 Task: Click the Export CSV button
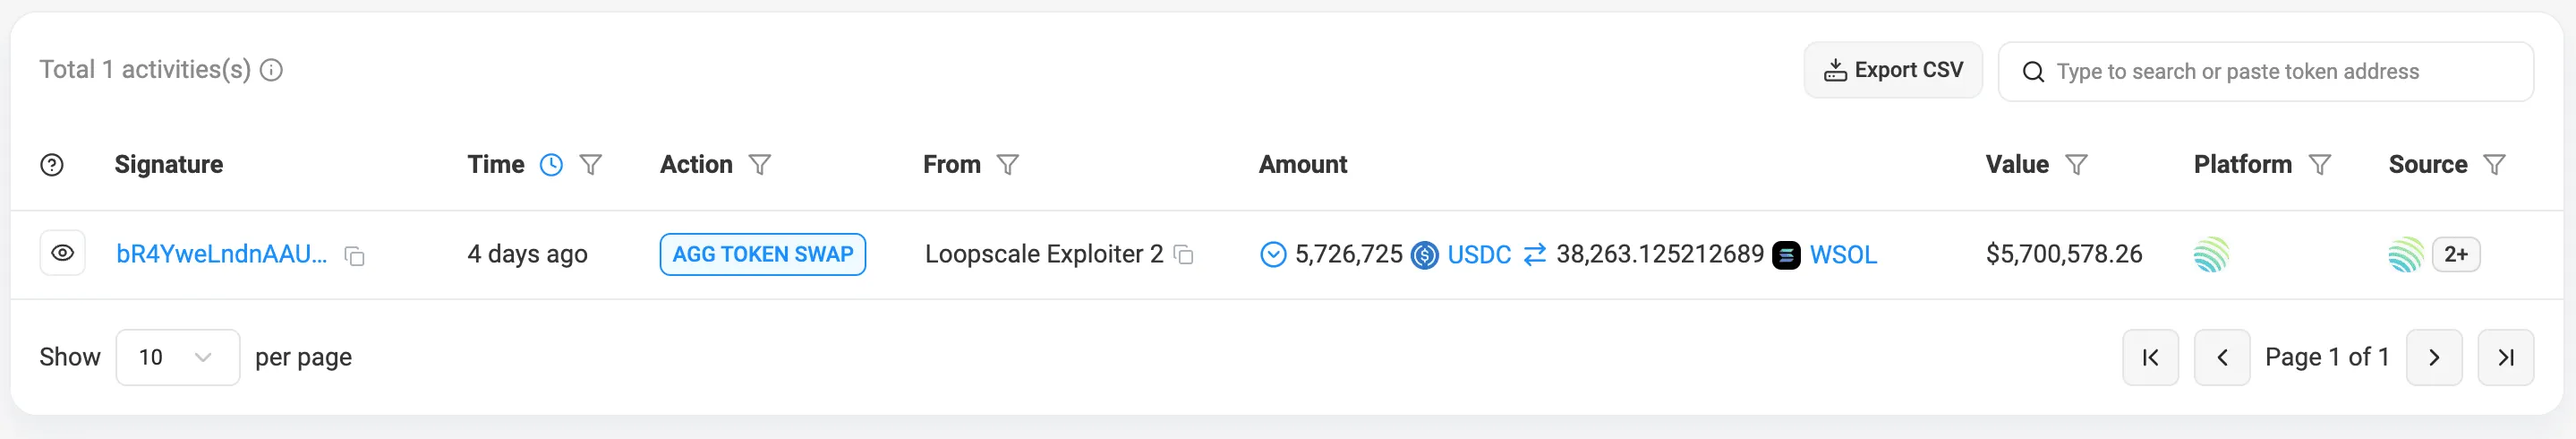click(x=1893, y=70)
